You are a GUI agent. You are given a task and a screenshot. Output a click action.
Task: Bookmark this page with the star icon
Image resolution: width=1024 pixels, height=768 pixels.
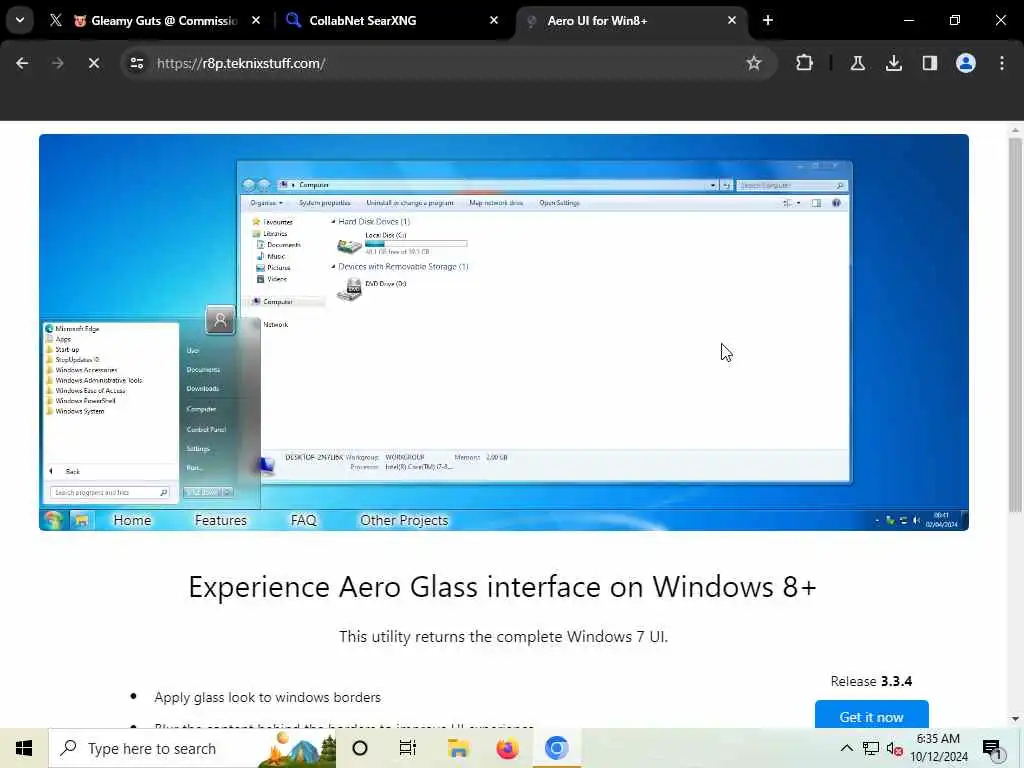754,63
